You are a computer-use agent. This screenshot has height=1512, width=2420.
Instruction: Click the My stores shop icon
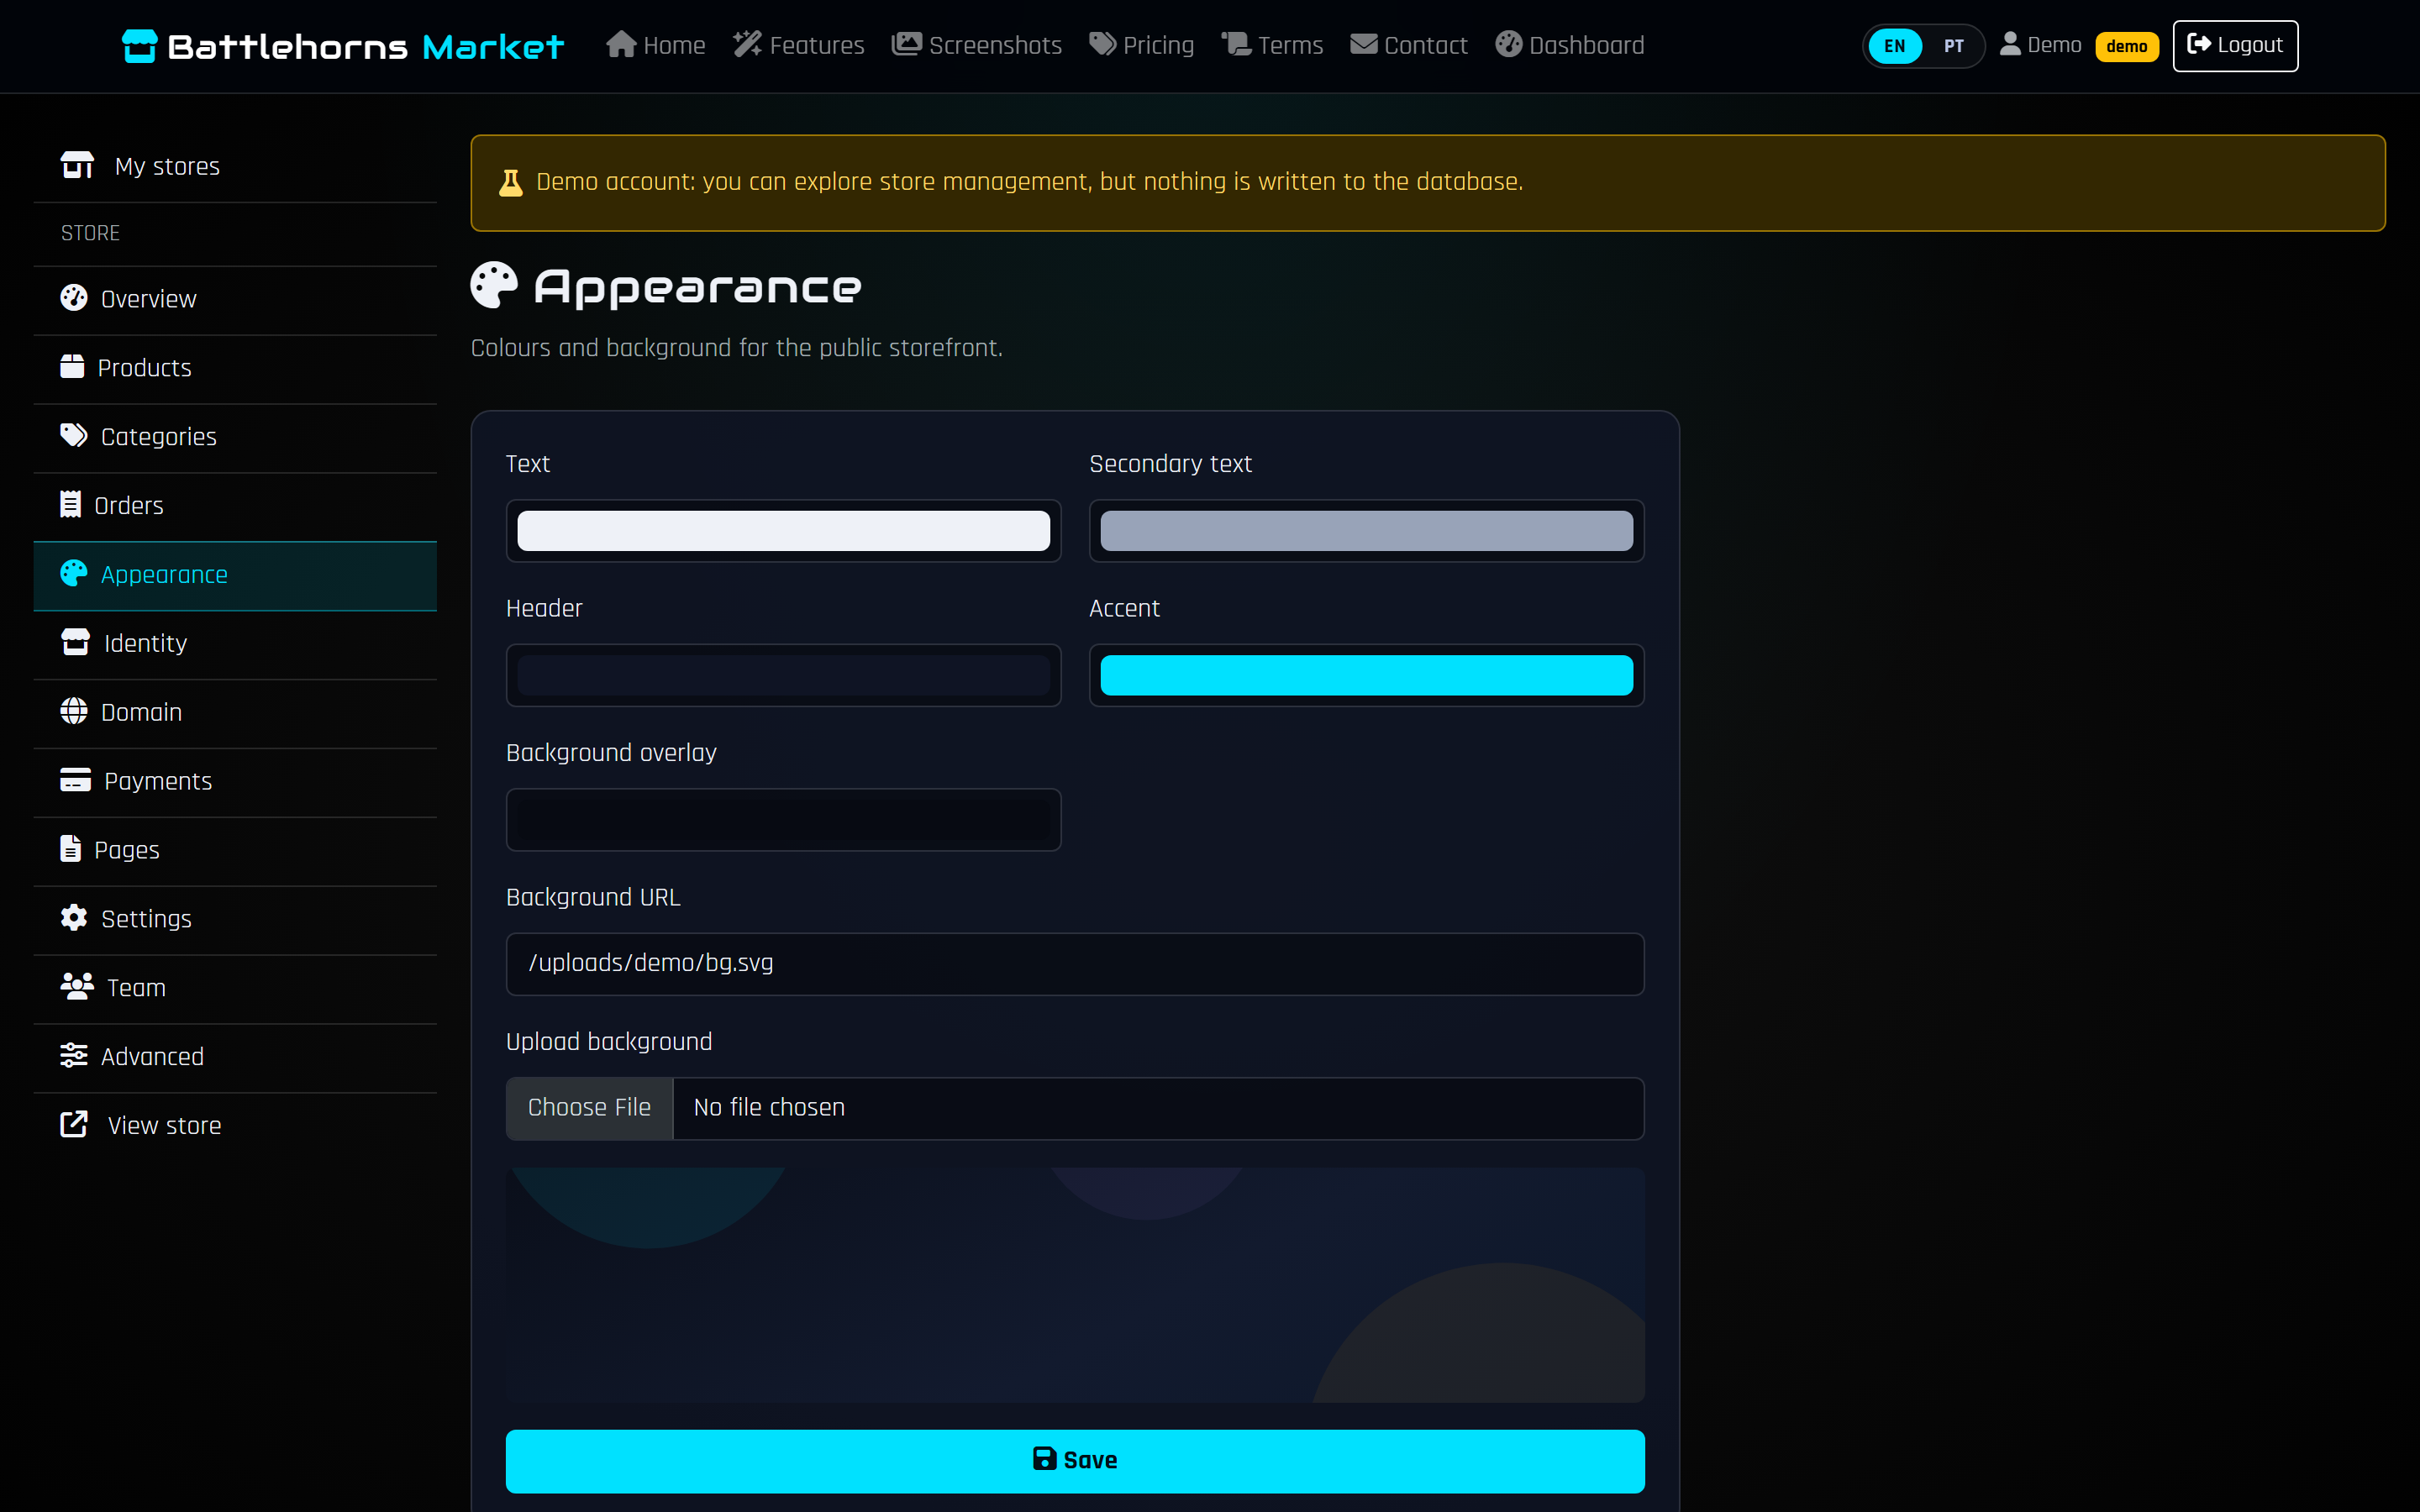click(77, 166)
